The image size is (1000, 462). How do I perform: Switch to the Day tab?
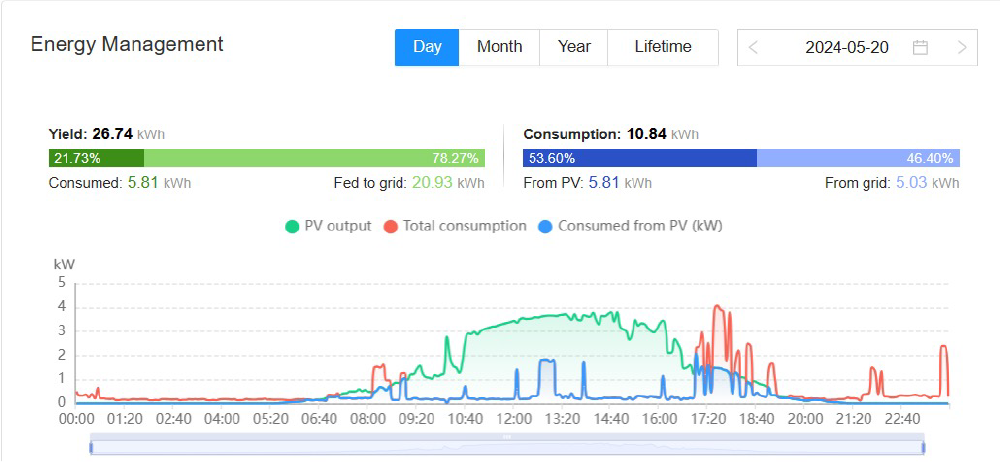click(x=427, y=47)
